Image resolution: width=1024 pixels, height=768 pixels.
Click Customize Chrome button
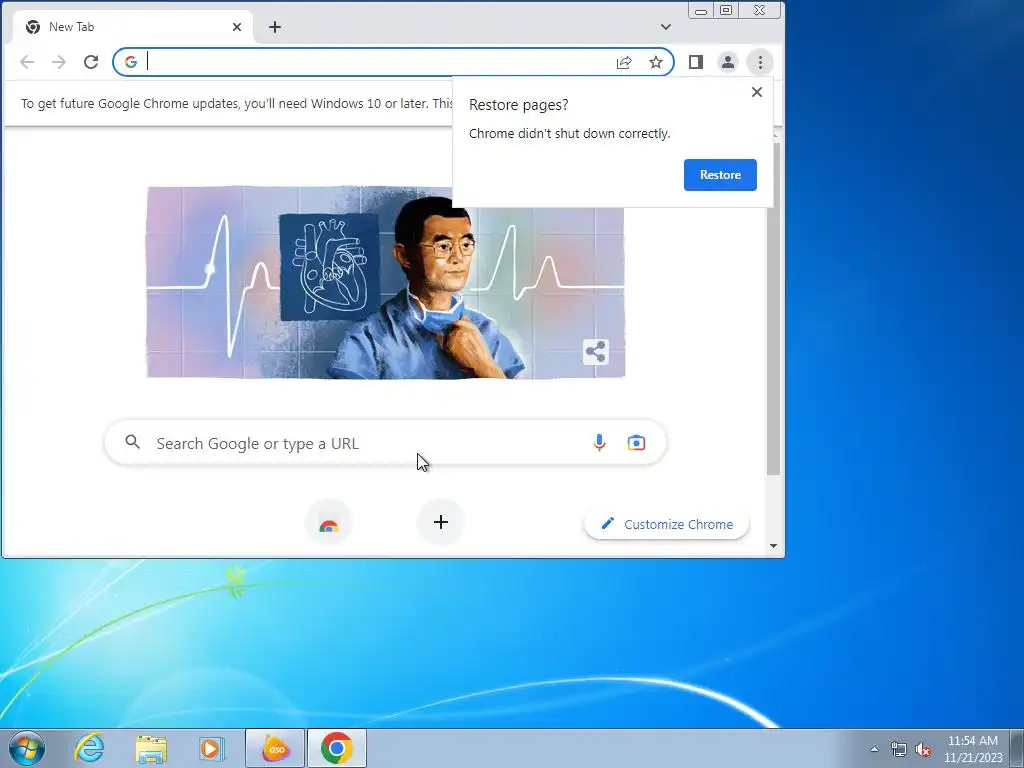click(x=666, y=524)
